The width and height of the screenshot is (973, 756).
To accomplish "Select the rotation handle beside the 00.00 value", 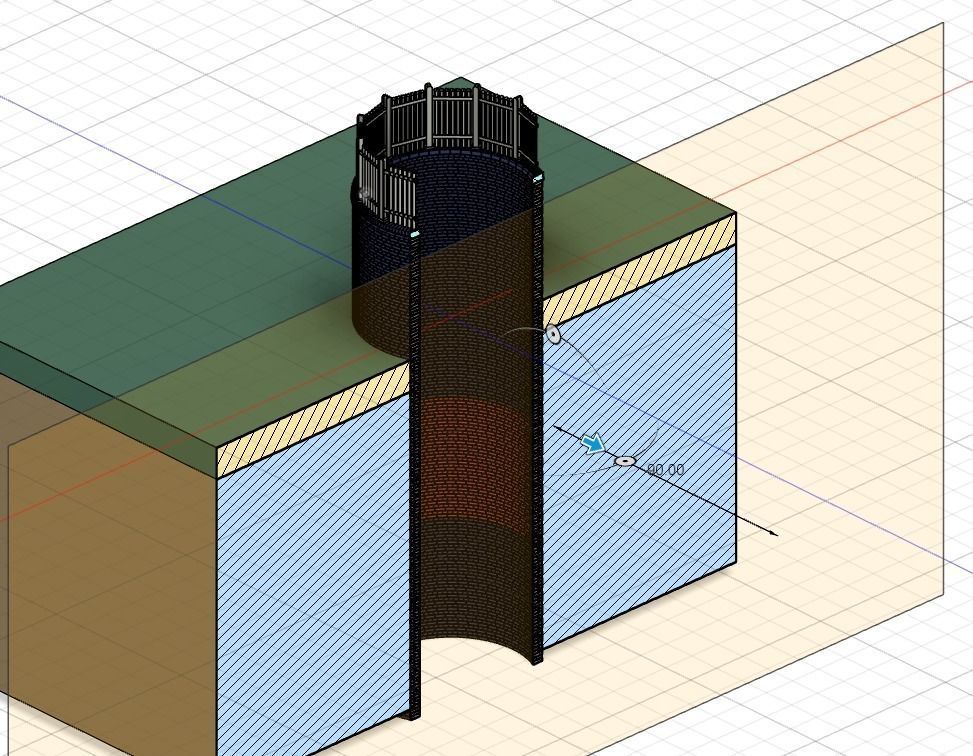I will [625, 461].
